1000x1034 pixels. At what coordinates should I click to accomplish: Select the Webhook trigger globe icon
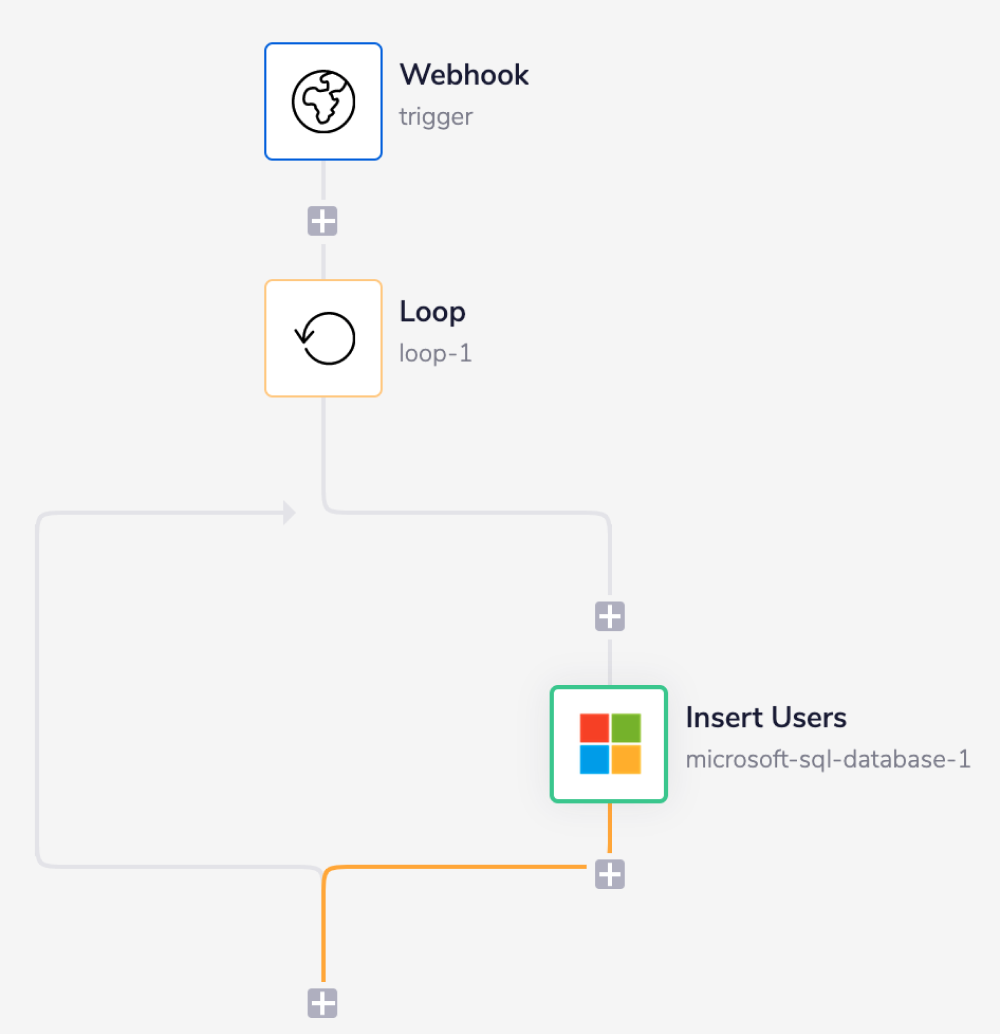(323, 101)
